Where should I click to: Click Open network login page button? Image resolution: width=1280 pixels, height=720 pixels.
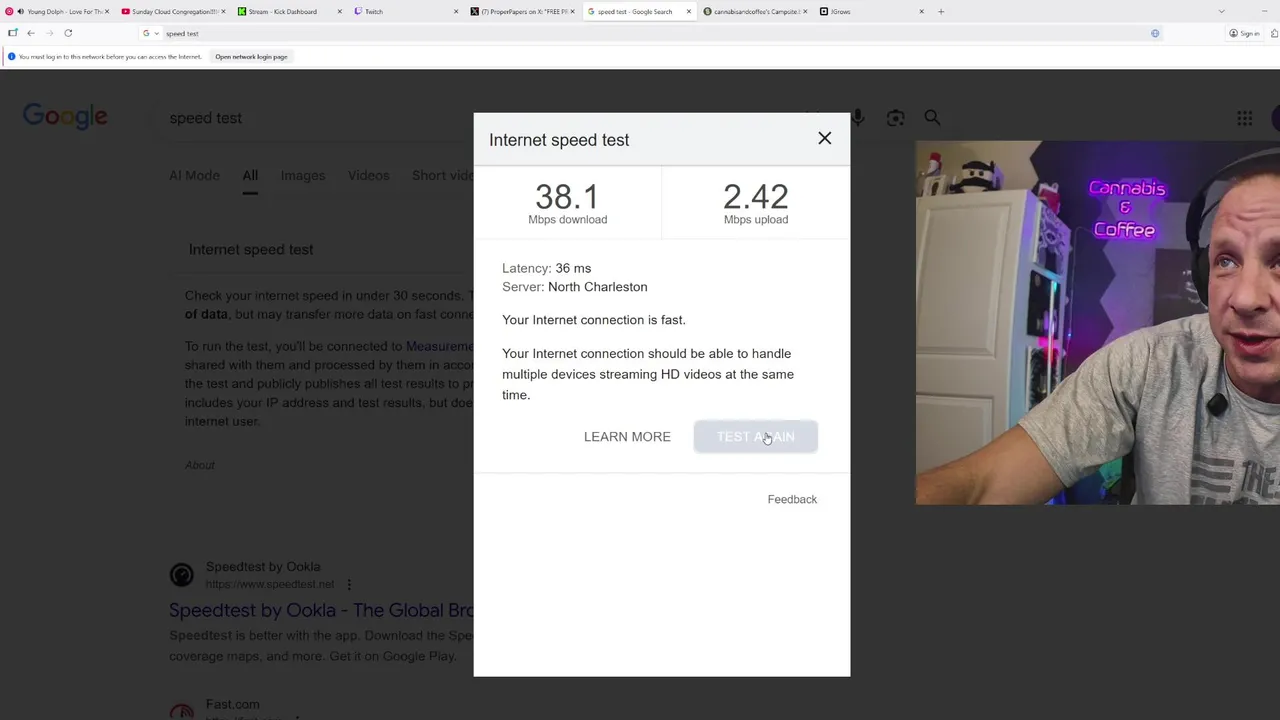pyautogui.click(x=251, y=57)
